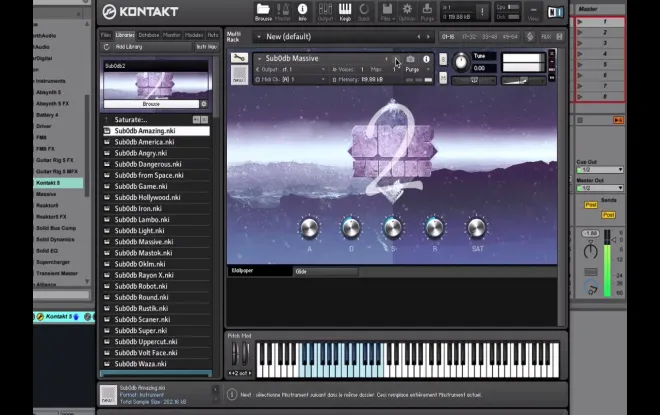
Task: Click the Native Instruments NI logo
Action: pos(555,12)
